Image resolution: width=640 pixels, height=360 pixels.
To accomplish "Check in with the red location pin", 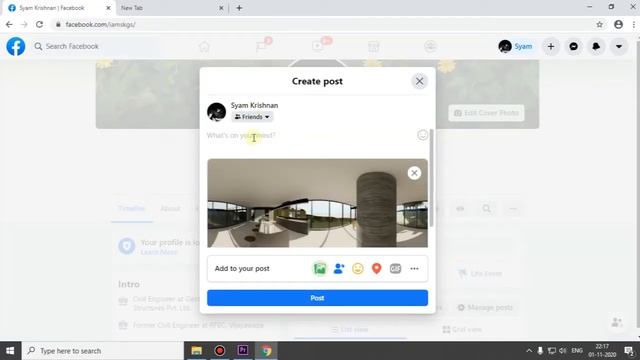I will tap(376, 269).
